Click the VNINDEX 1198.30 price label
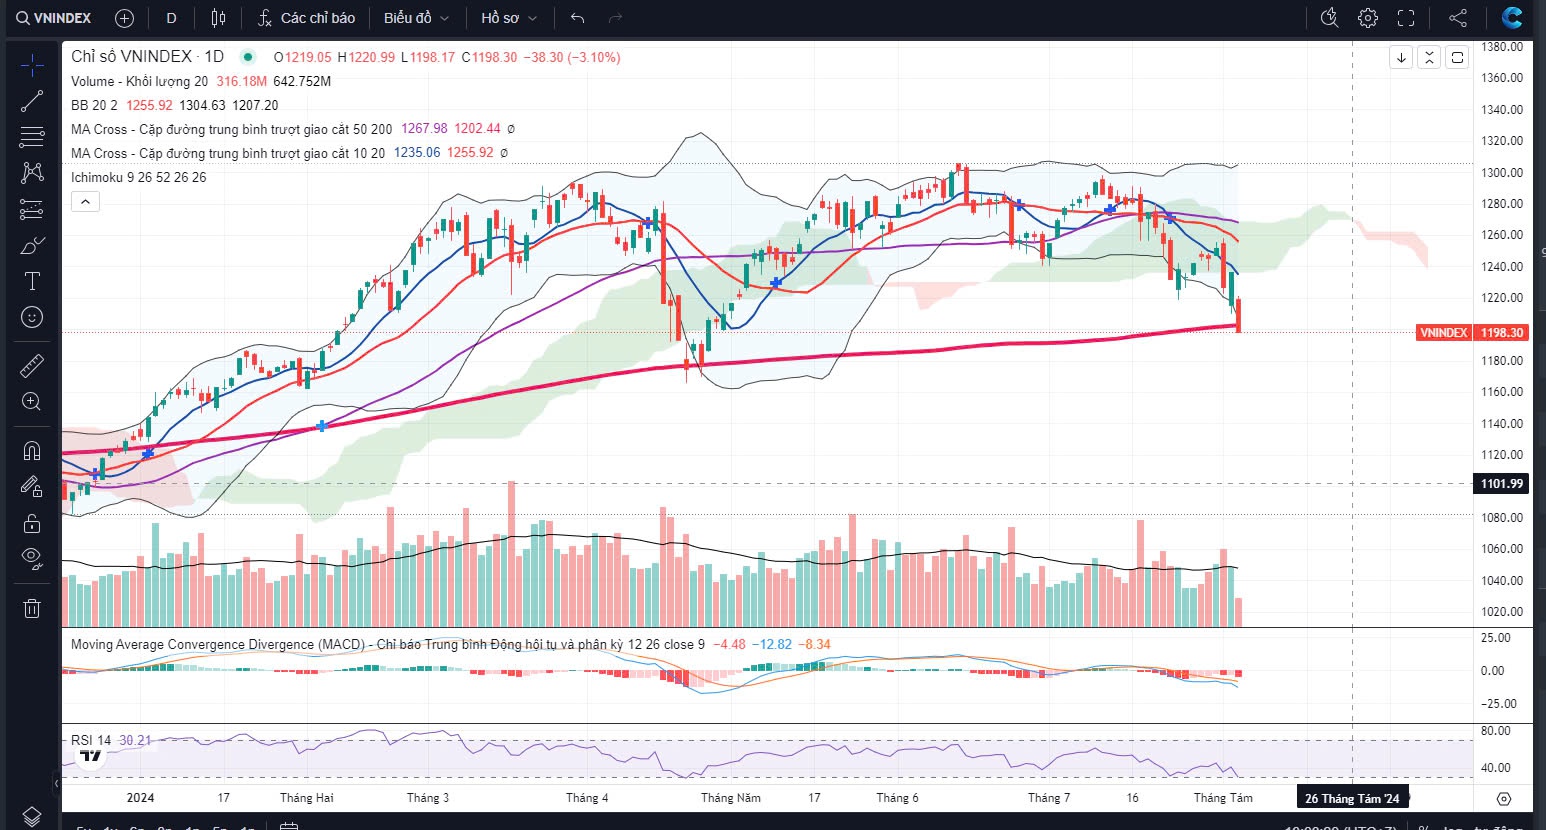The image size is (1546, 830). coord(1473,332)
